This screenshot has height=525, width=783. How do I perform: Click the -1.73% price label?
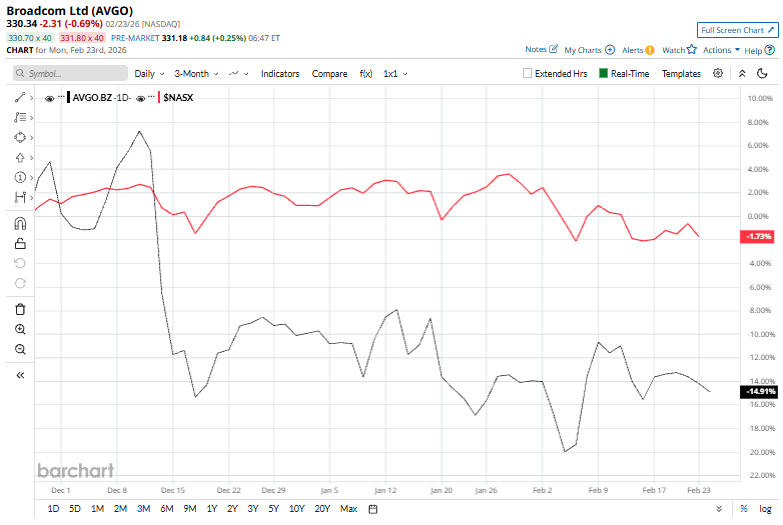pos(759,236)
